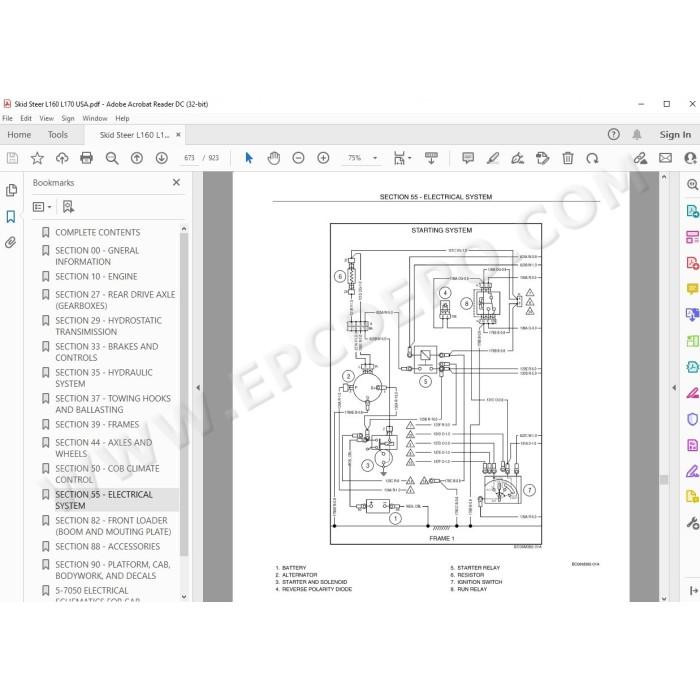The height and width of the screenshot is (700, 700).
Task: Open the Edit menu
Action: point(26,118)
